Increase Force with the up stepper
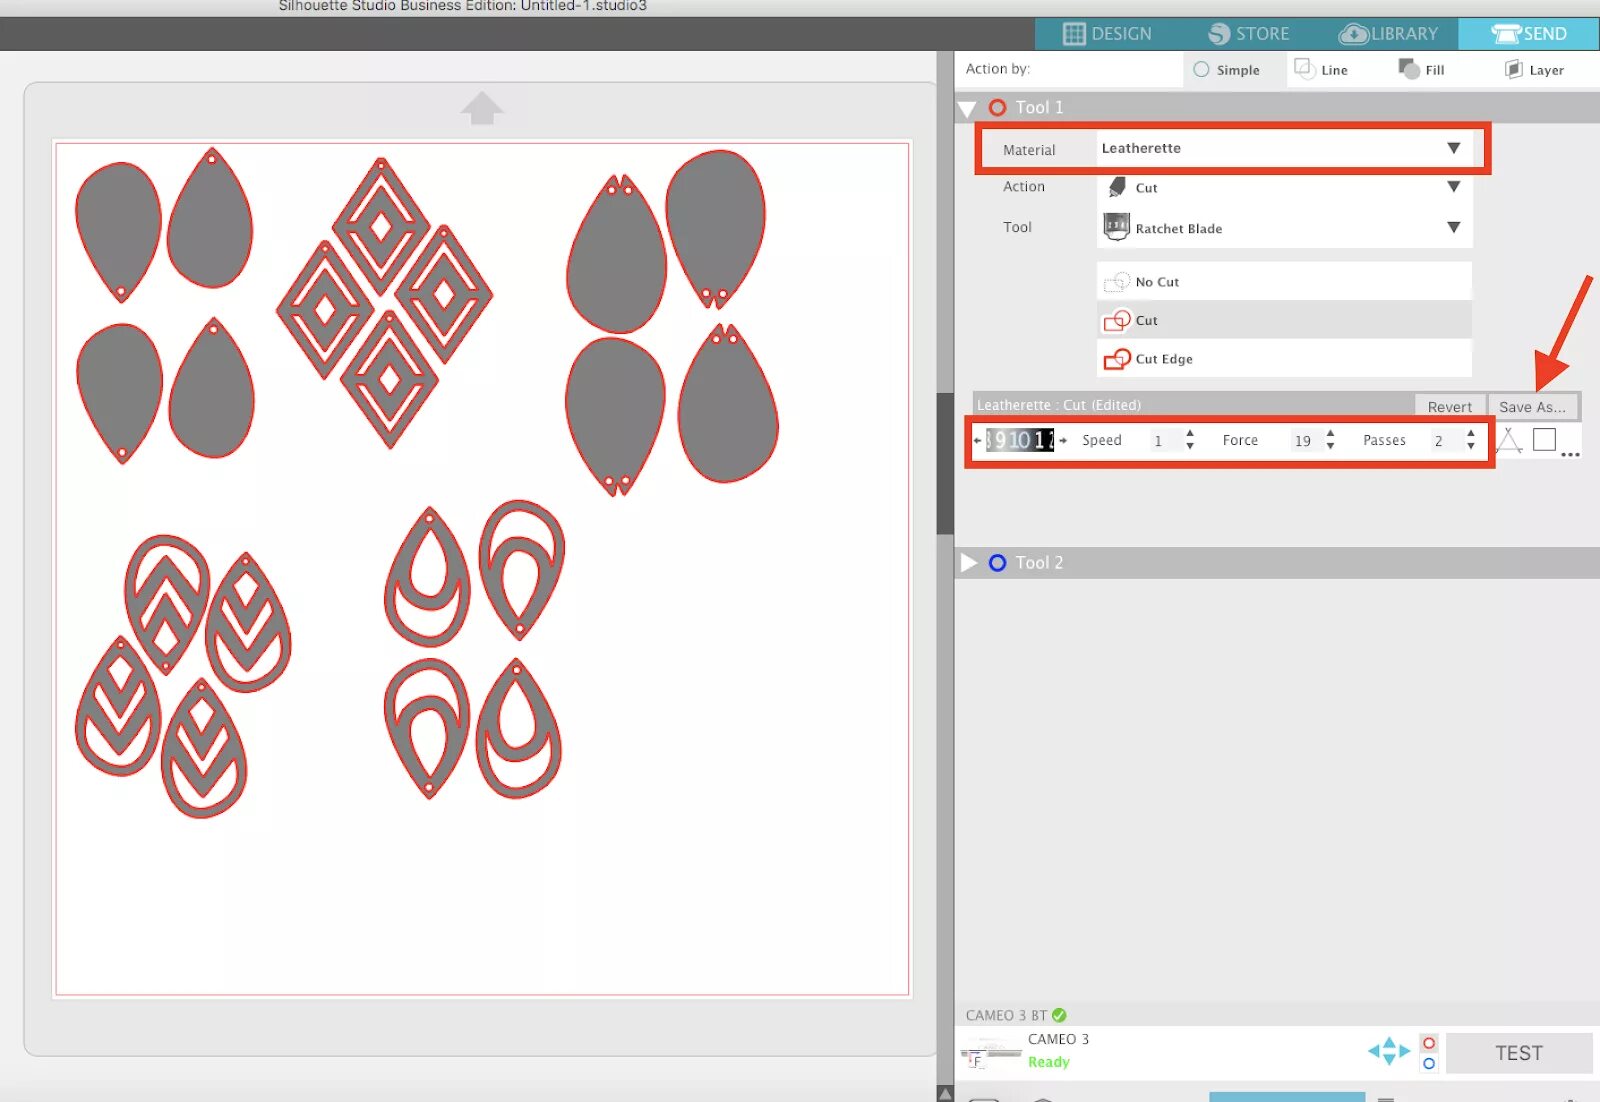1600x1102 pixels. point(1330,434)
